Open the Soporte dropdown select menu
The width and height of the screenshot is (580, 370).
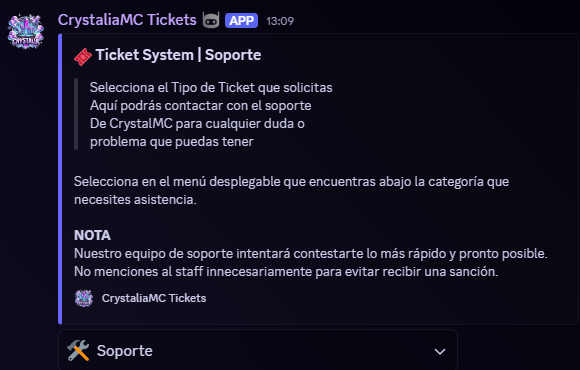[x=258, y=350]
